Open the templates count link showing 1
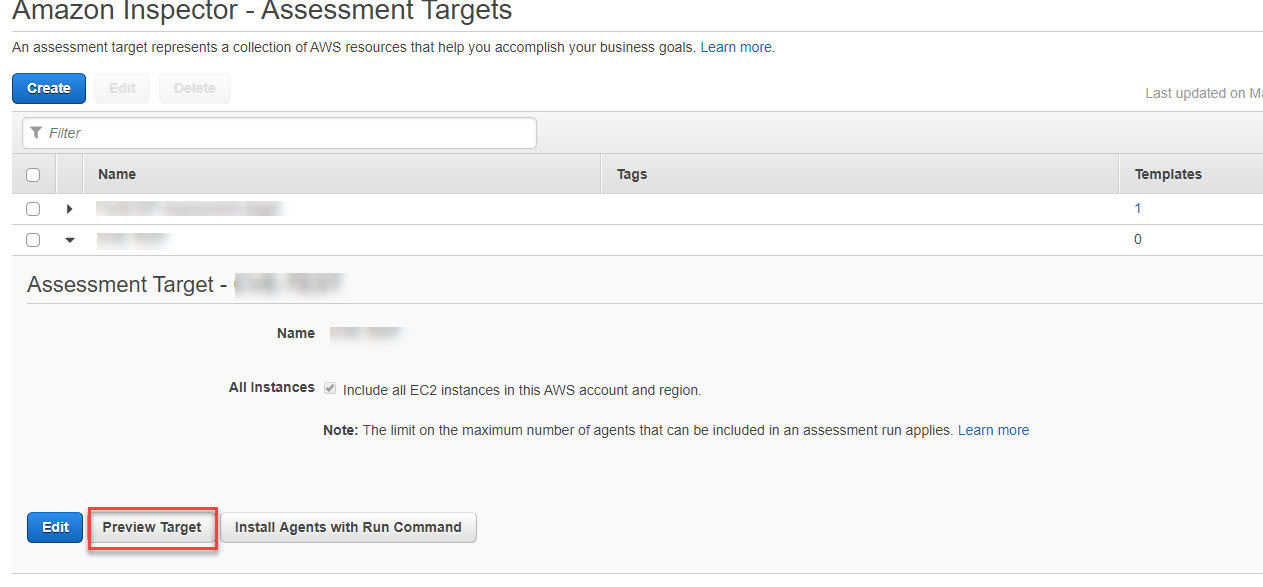 (1137, 208)
